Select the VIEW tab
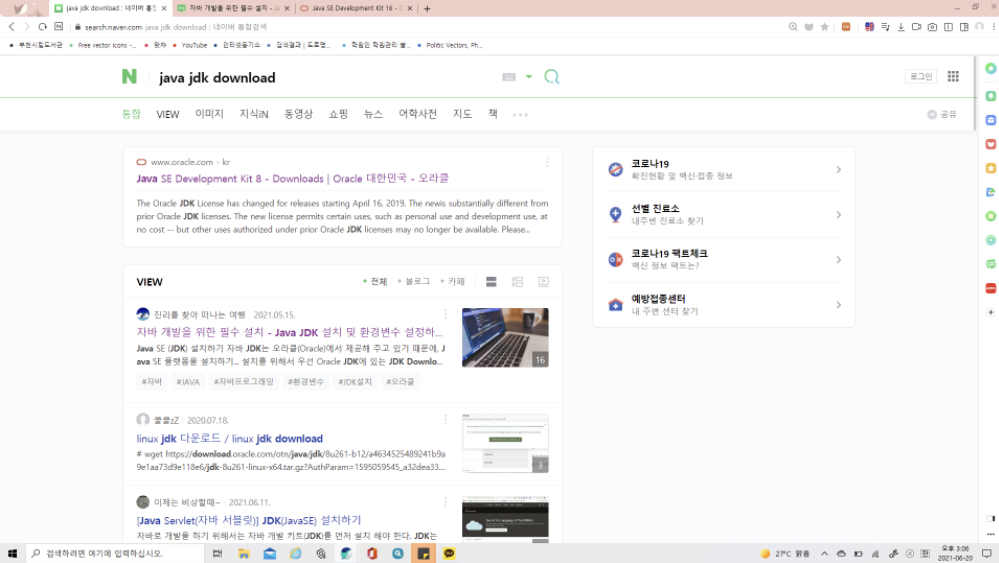Screen dimensions: 999x563 click(168, 115)
